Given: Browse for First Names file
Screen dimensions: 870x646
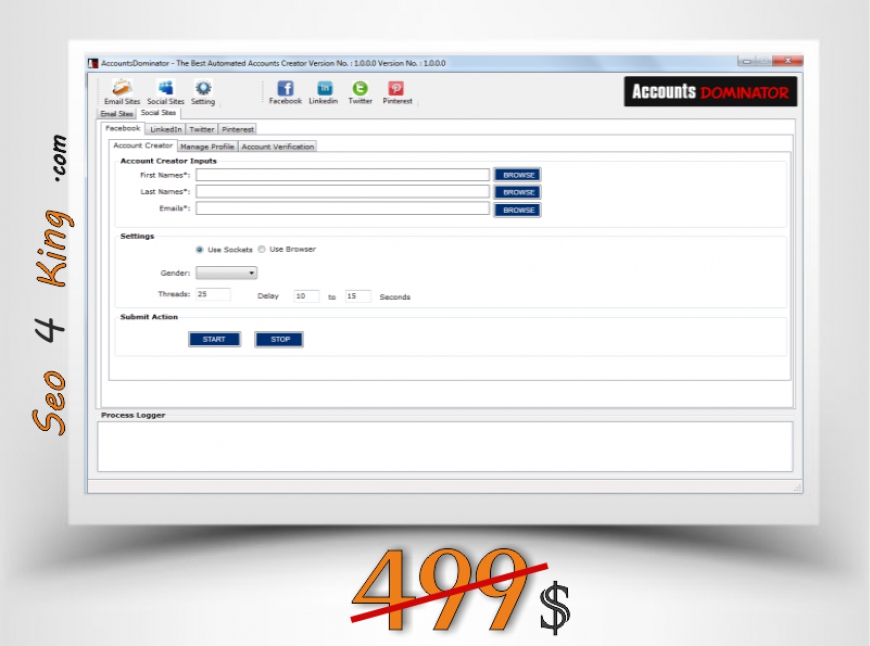Looking at the screenshot, I should pyautogui.click(x=518, y=175).
